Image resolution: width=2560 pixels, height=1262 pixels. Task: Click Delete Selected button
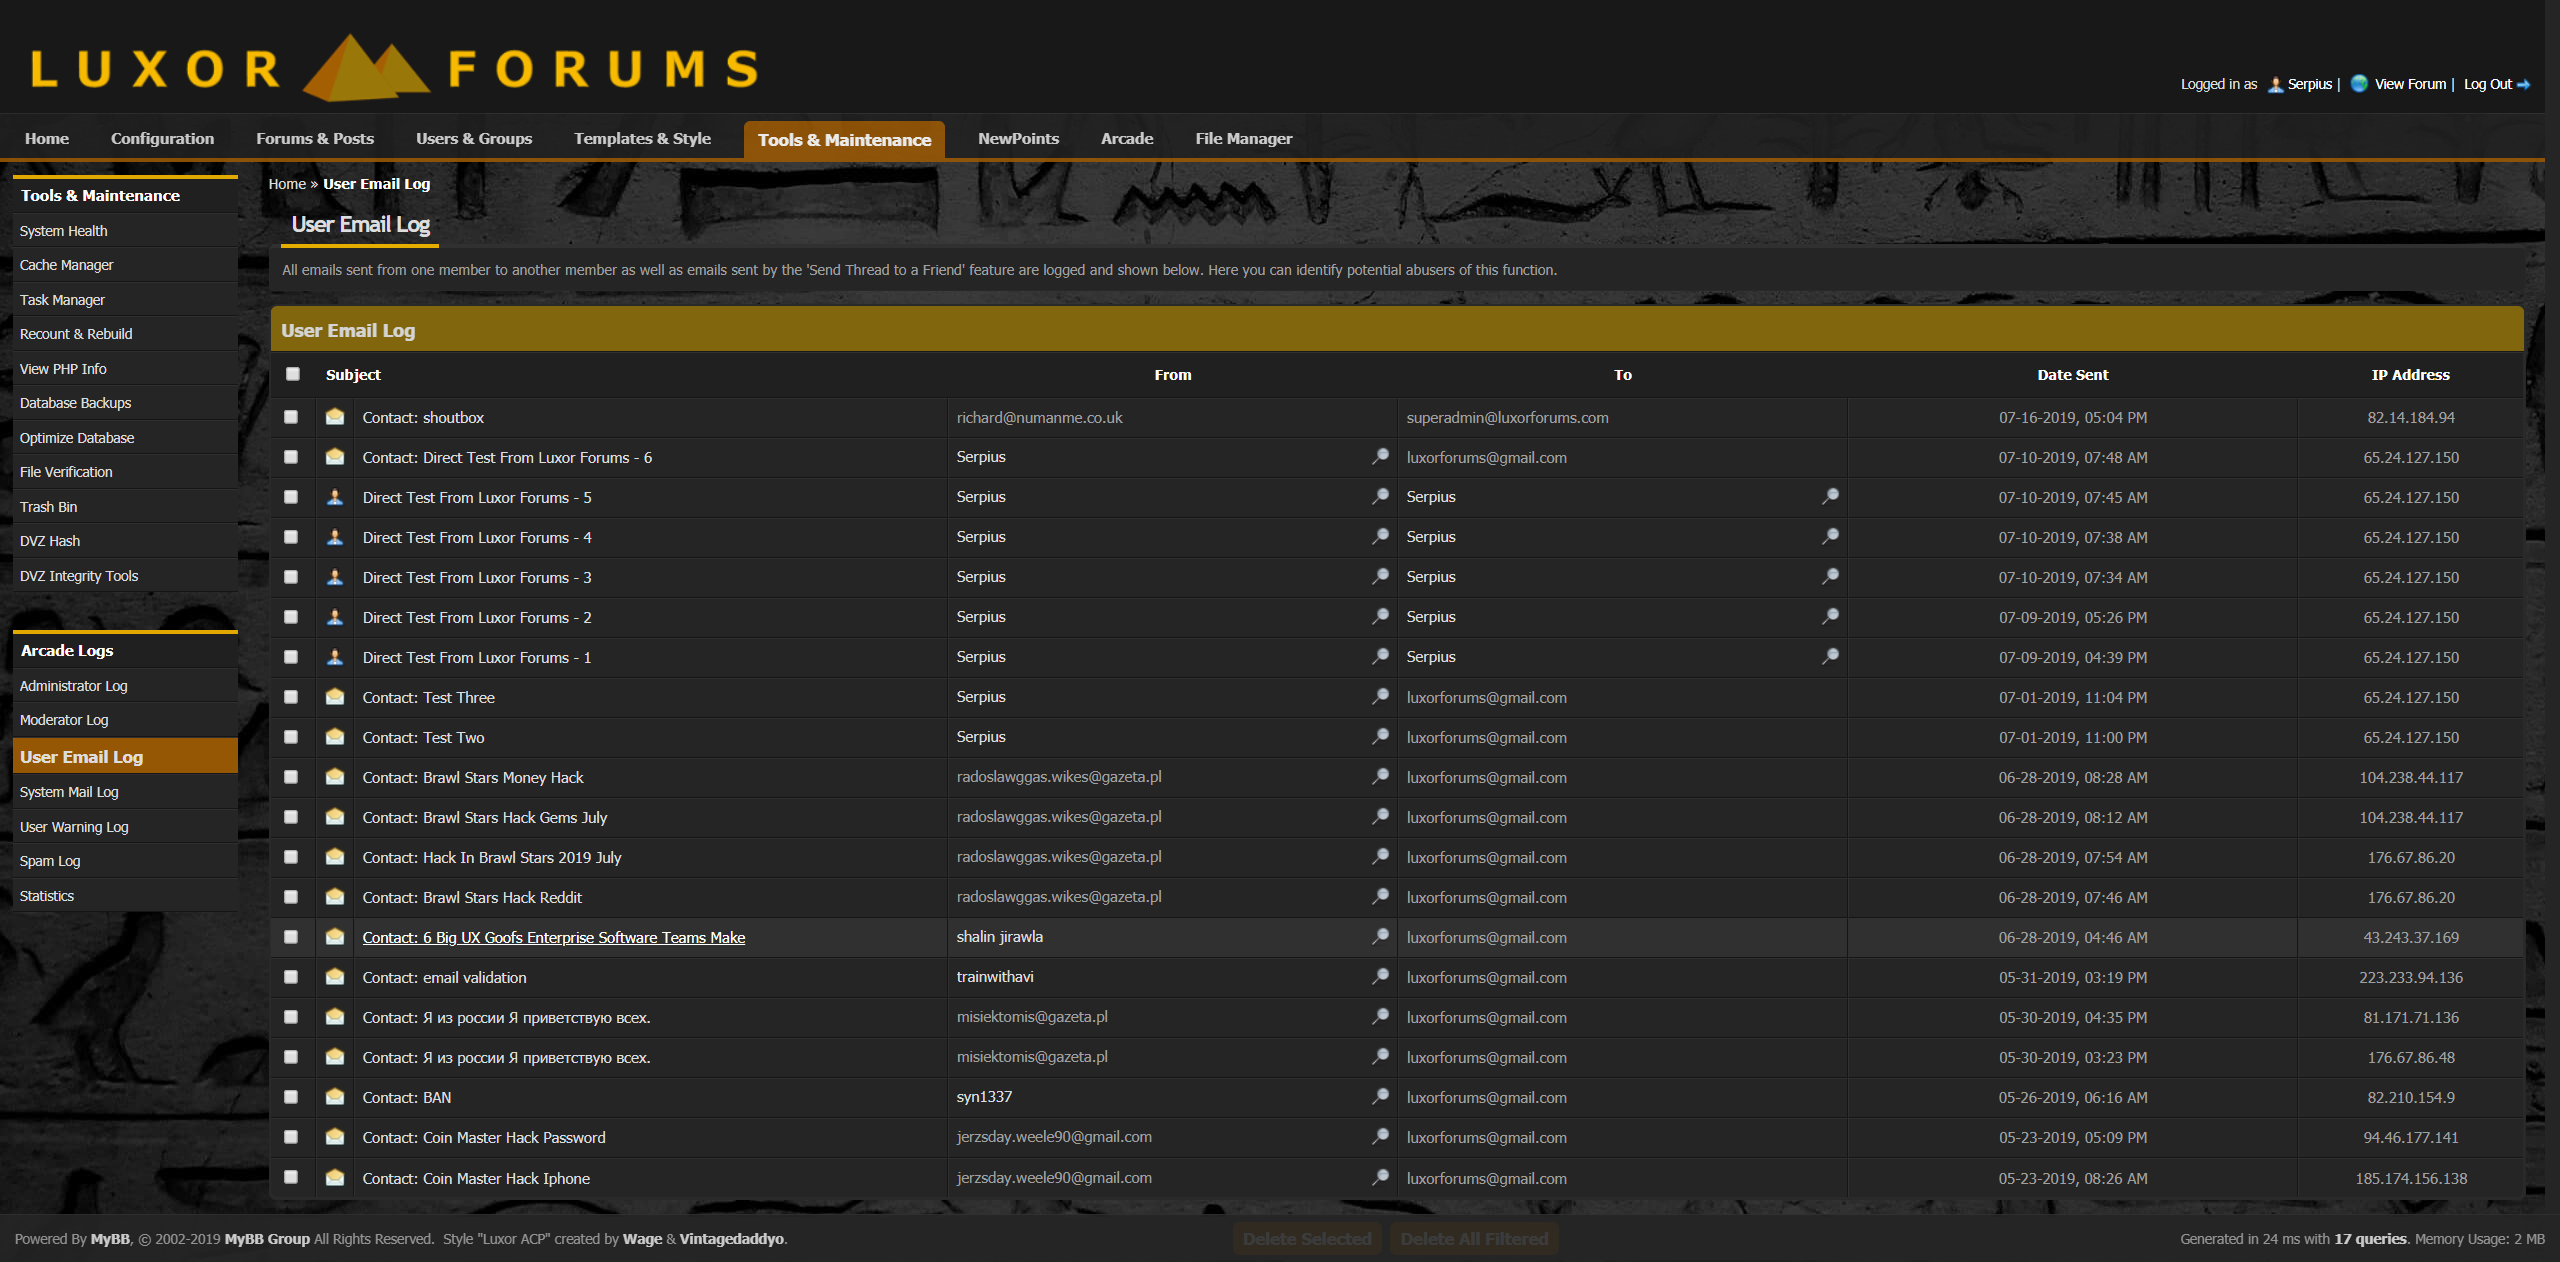pos(1307,1239)
